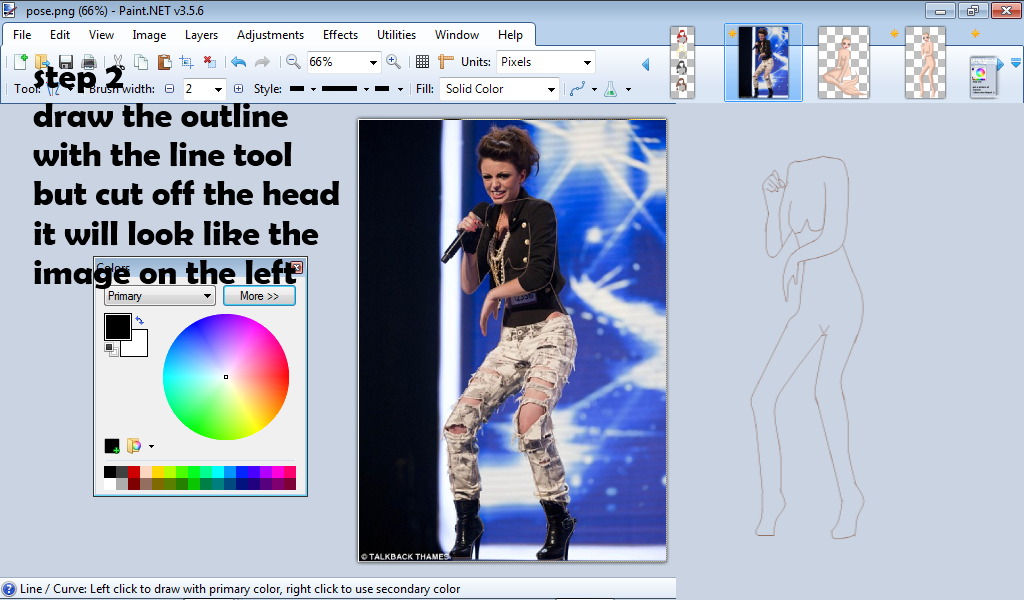Click the antialiasing curve icon
1024x600 pixels.
(x=577, y=89)
